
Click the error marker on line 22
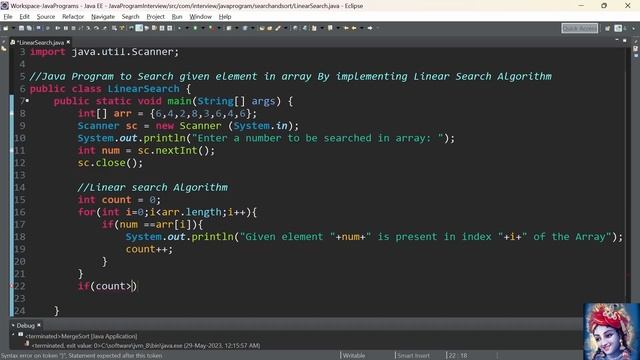(12, 286)
